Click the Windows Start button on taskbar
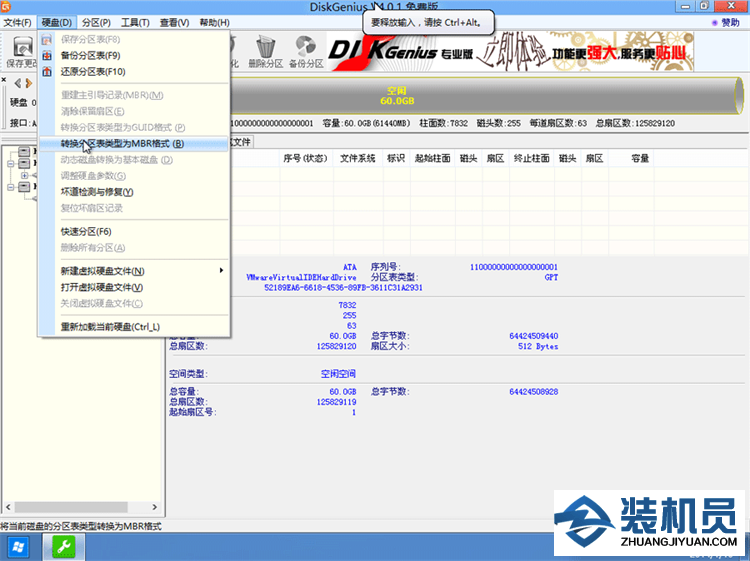 click(x=18, y=546)
